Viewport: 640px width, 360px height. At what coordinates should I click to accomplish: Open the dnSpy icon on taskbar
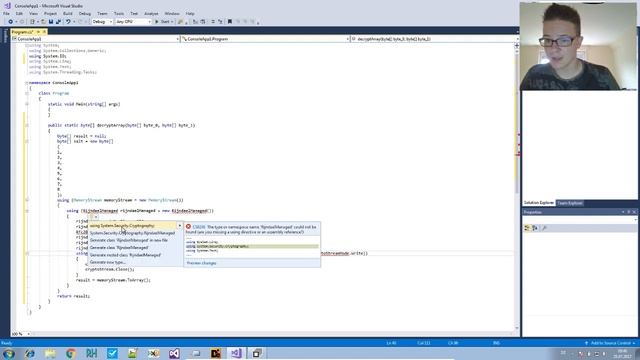216,353
